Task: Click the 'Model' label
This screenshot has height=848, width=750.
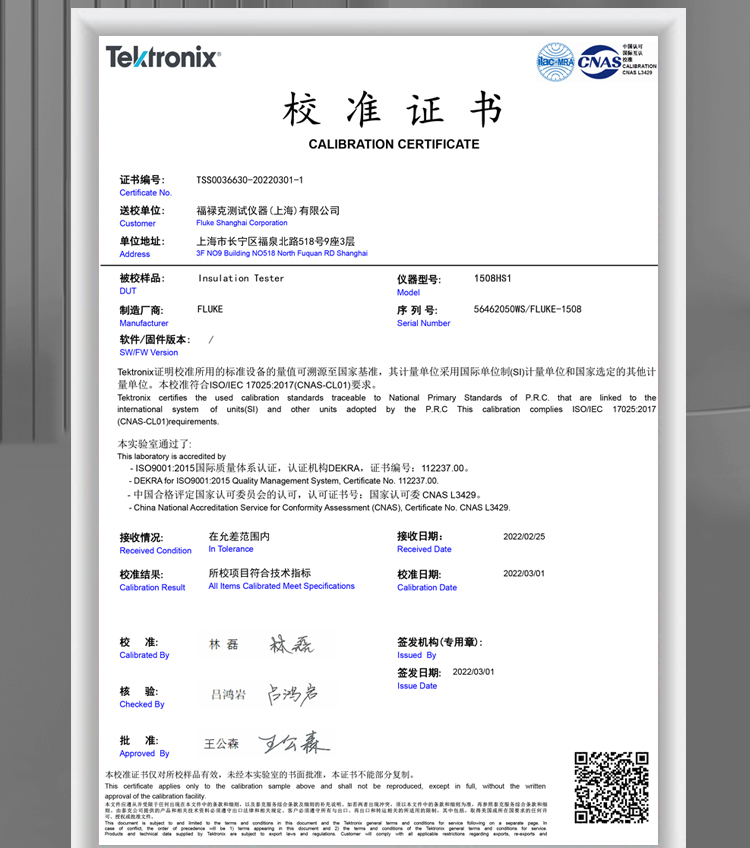Action: click(x=408, y=292)
